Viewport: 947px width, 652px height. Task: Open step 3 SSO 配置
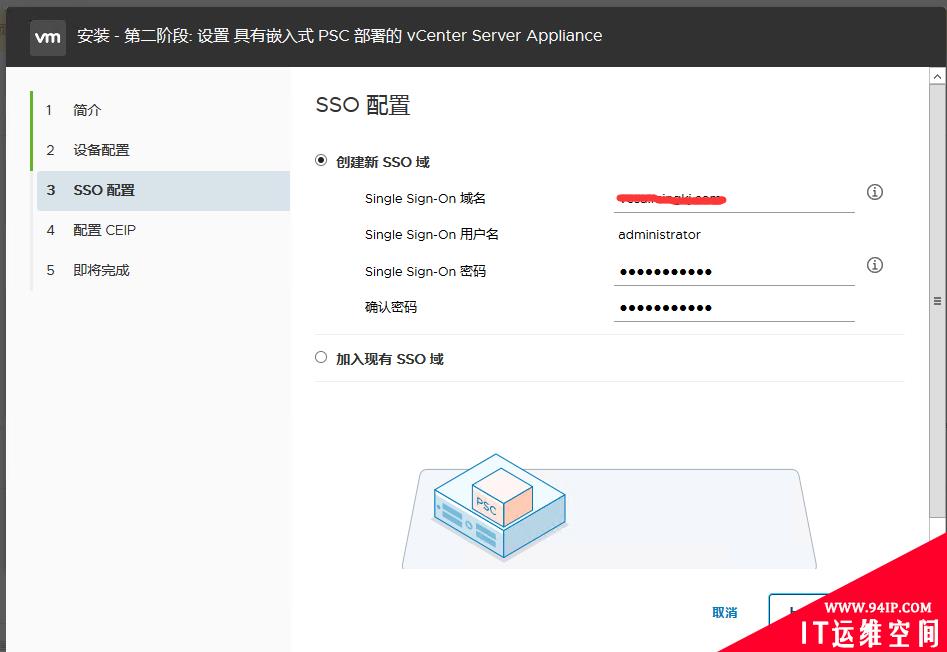(163, 190)
